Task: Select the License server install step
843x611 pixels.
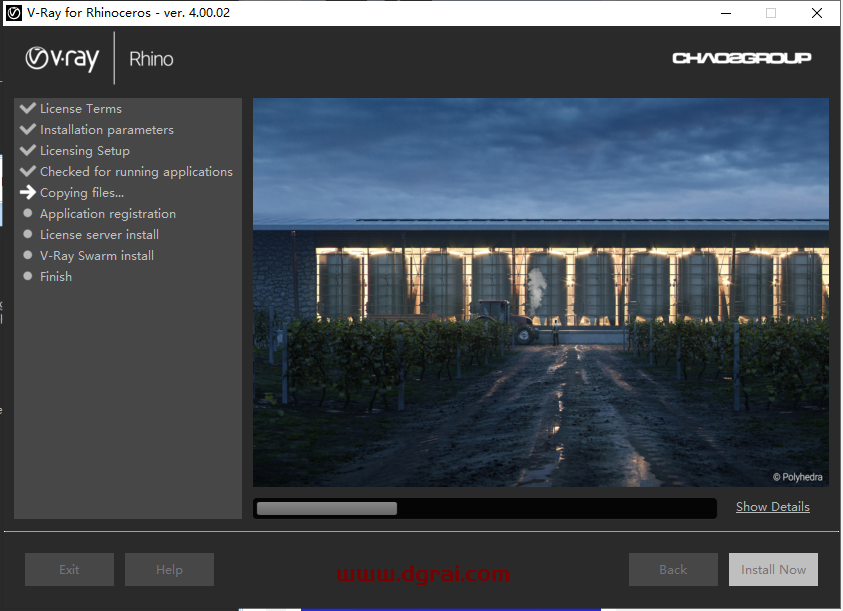Action: 99,235
